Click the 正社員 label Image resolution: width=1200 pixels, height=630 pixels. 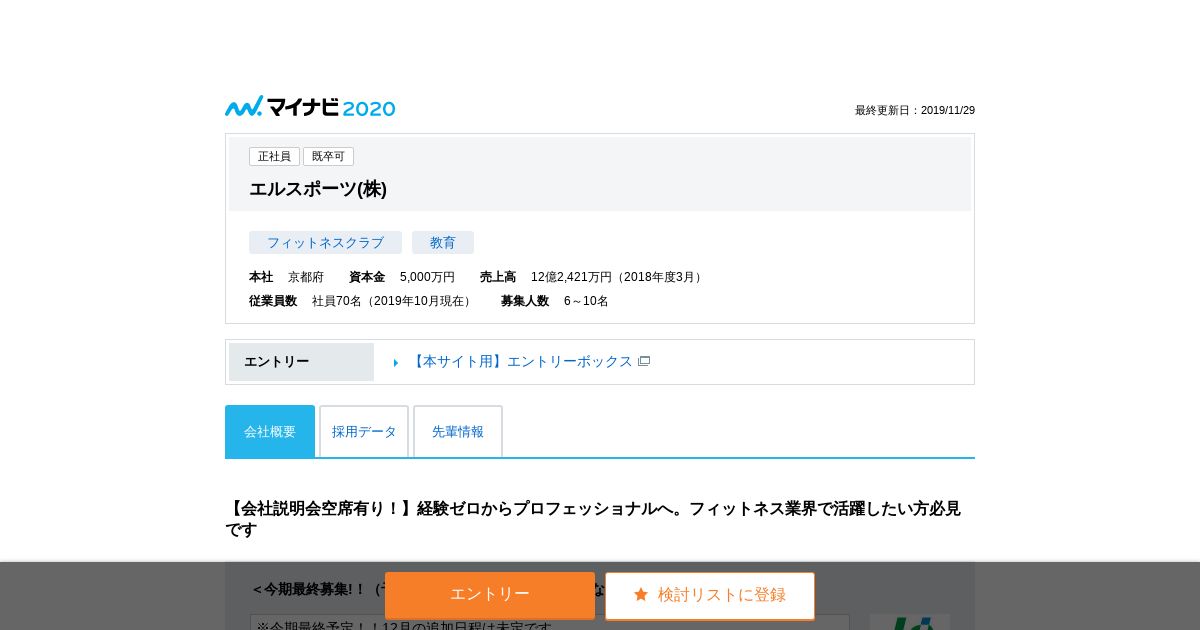point(274,157)
